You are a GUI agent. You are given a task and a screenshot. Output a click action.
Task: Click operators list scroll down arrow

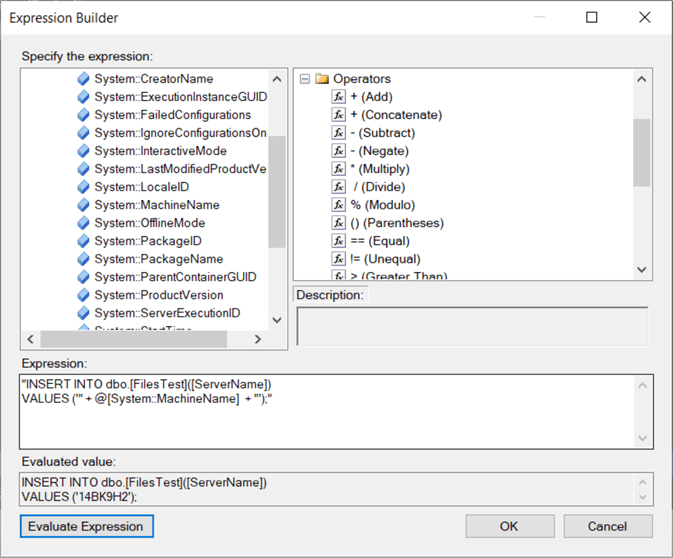pyautogui.click(x=642, y=270)
